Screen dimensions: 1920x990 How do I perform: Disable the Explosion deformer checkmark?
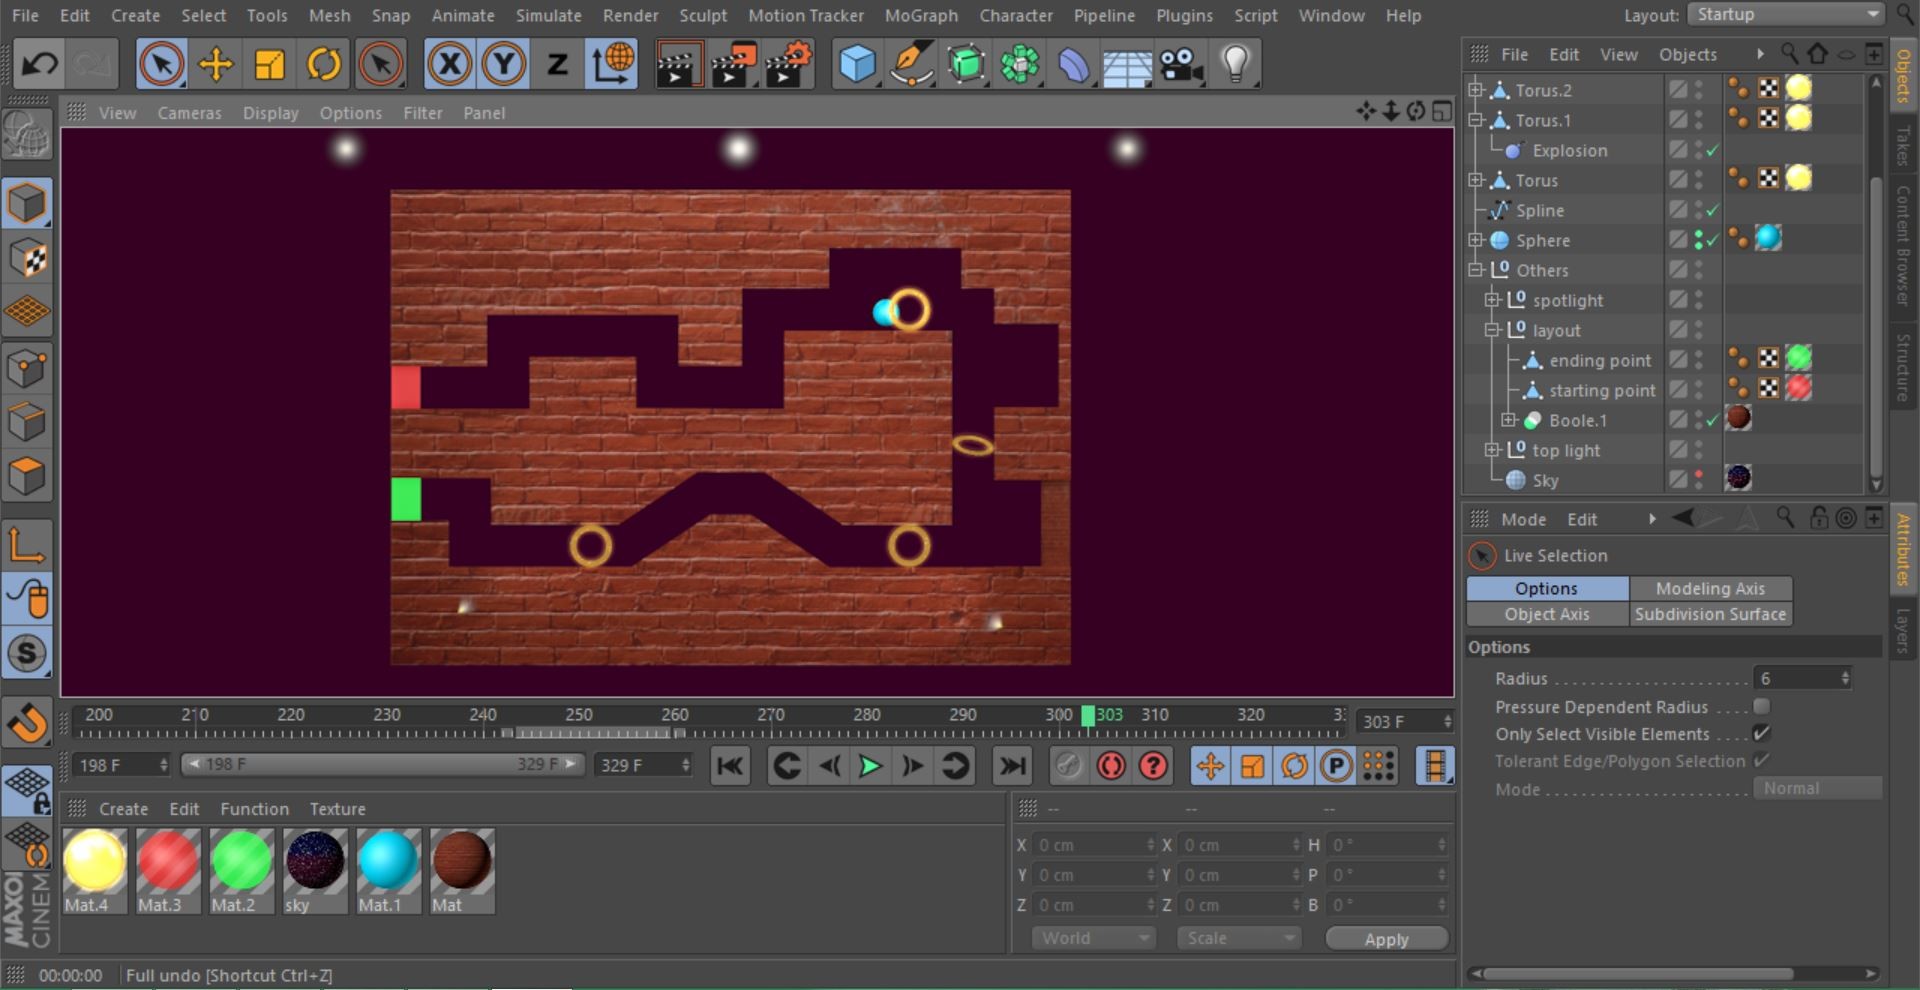pyautogui.click(x=1712, y=150)
